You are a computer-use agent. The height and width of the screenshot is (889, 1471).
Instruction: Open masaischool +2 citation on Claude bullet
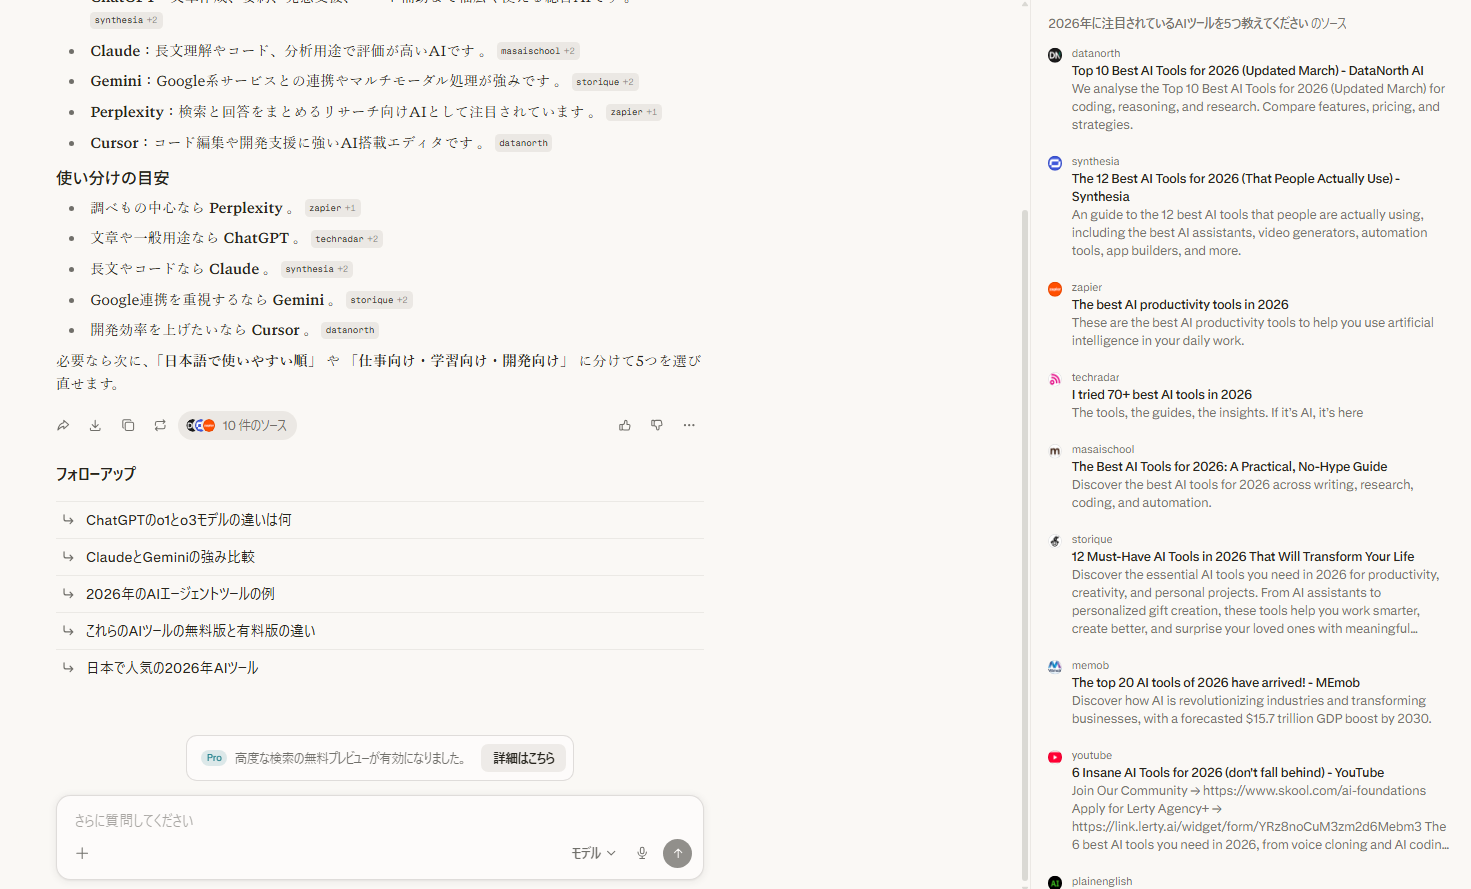click(538, 51)
